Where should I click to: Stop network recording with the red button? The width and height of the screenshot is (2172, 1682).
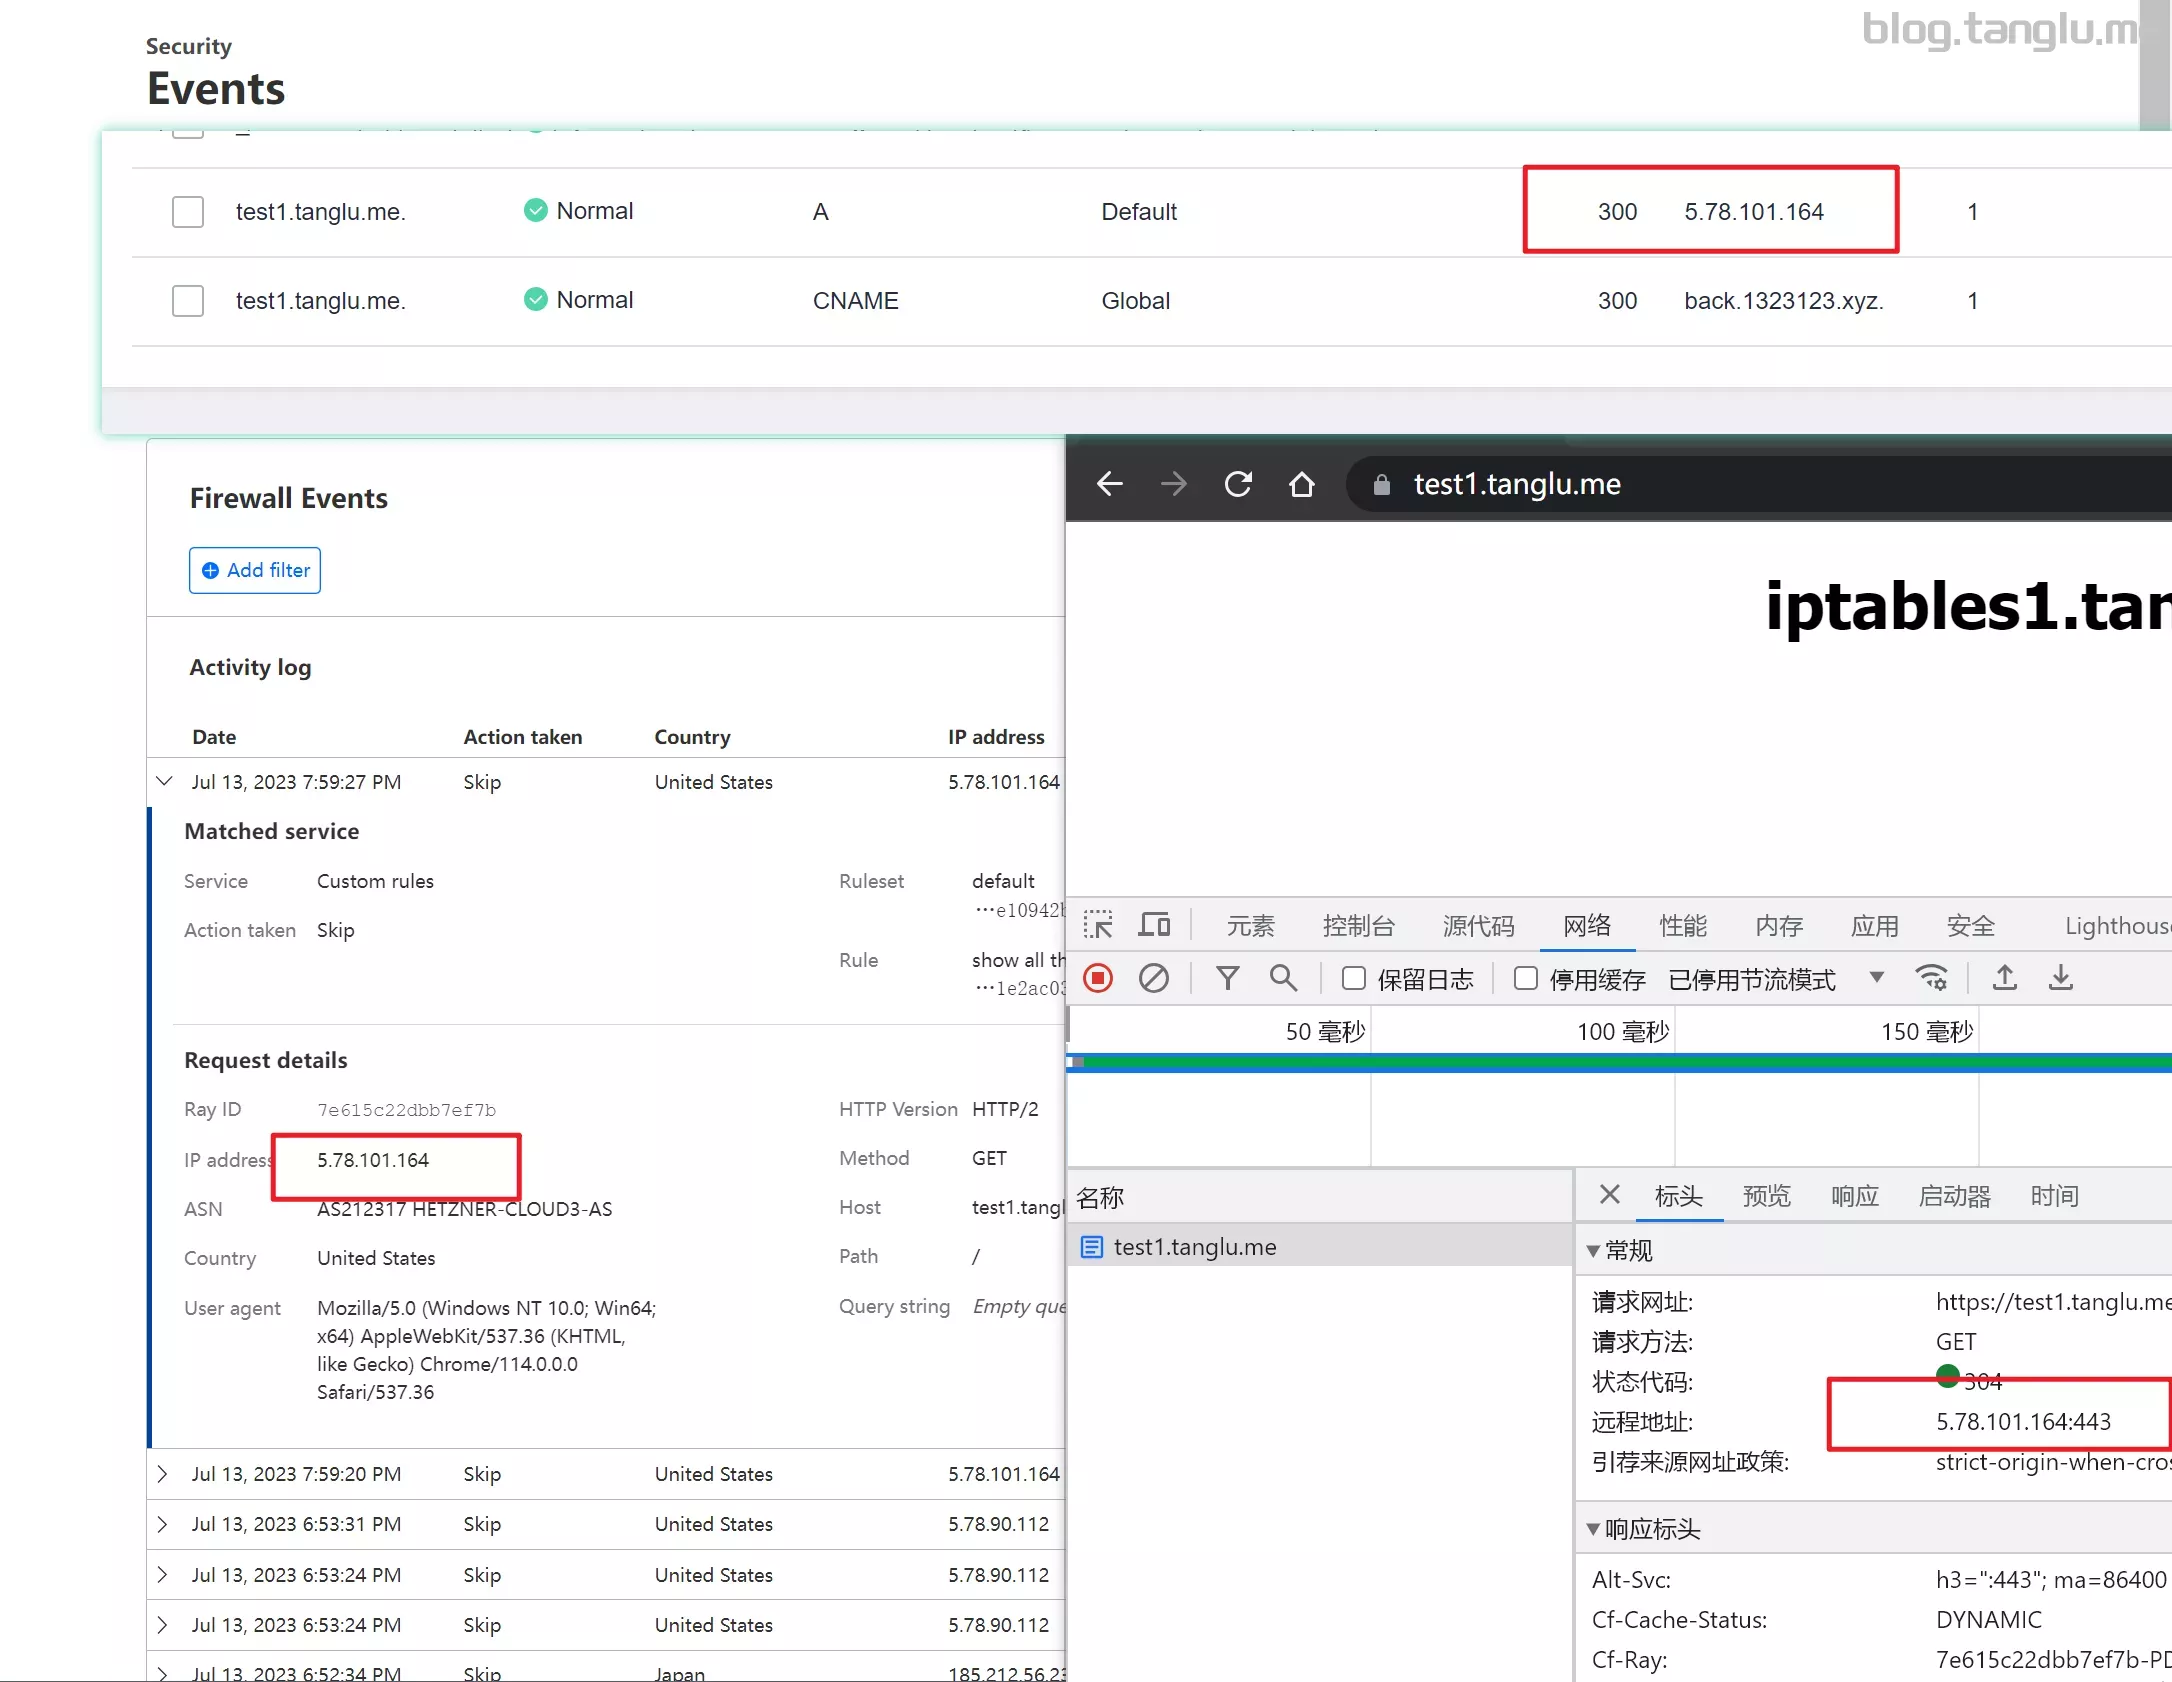1098,978
